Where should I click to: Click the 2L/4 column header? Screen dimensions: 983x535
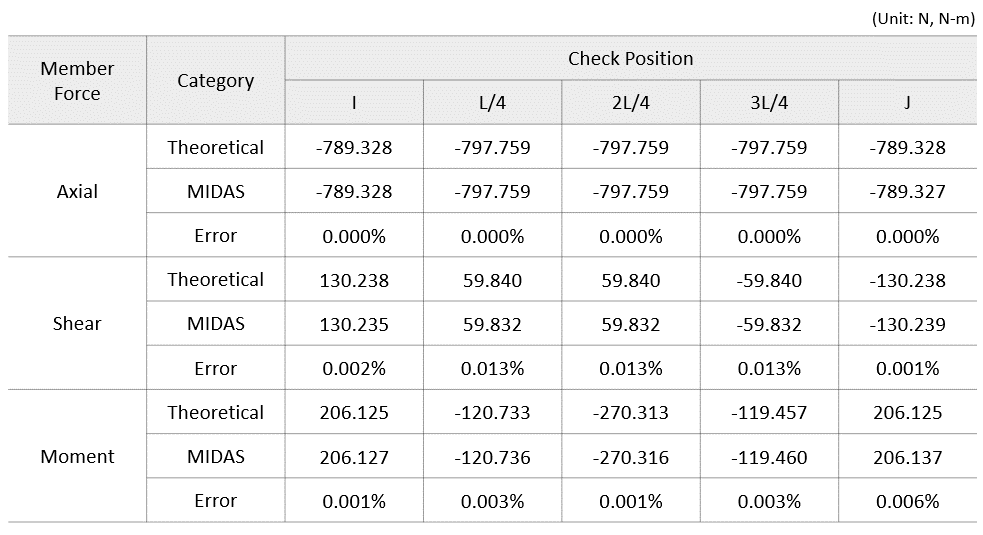pyautogui.click(x=630, y=103)
